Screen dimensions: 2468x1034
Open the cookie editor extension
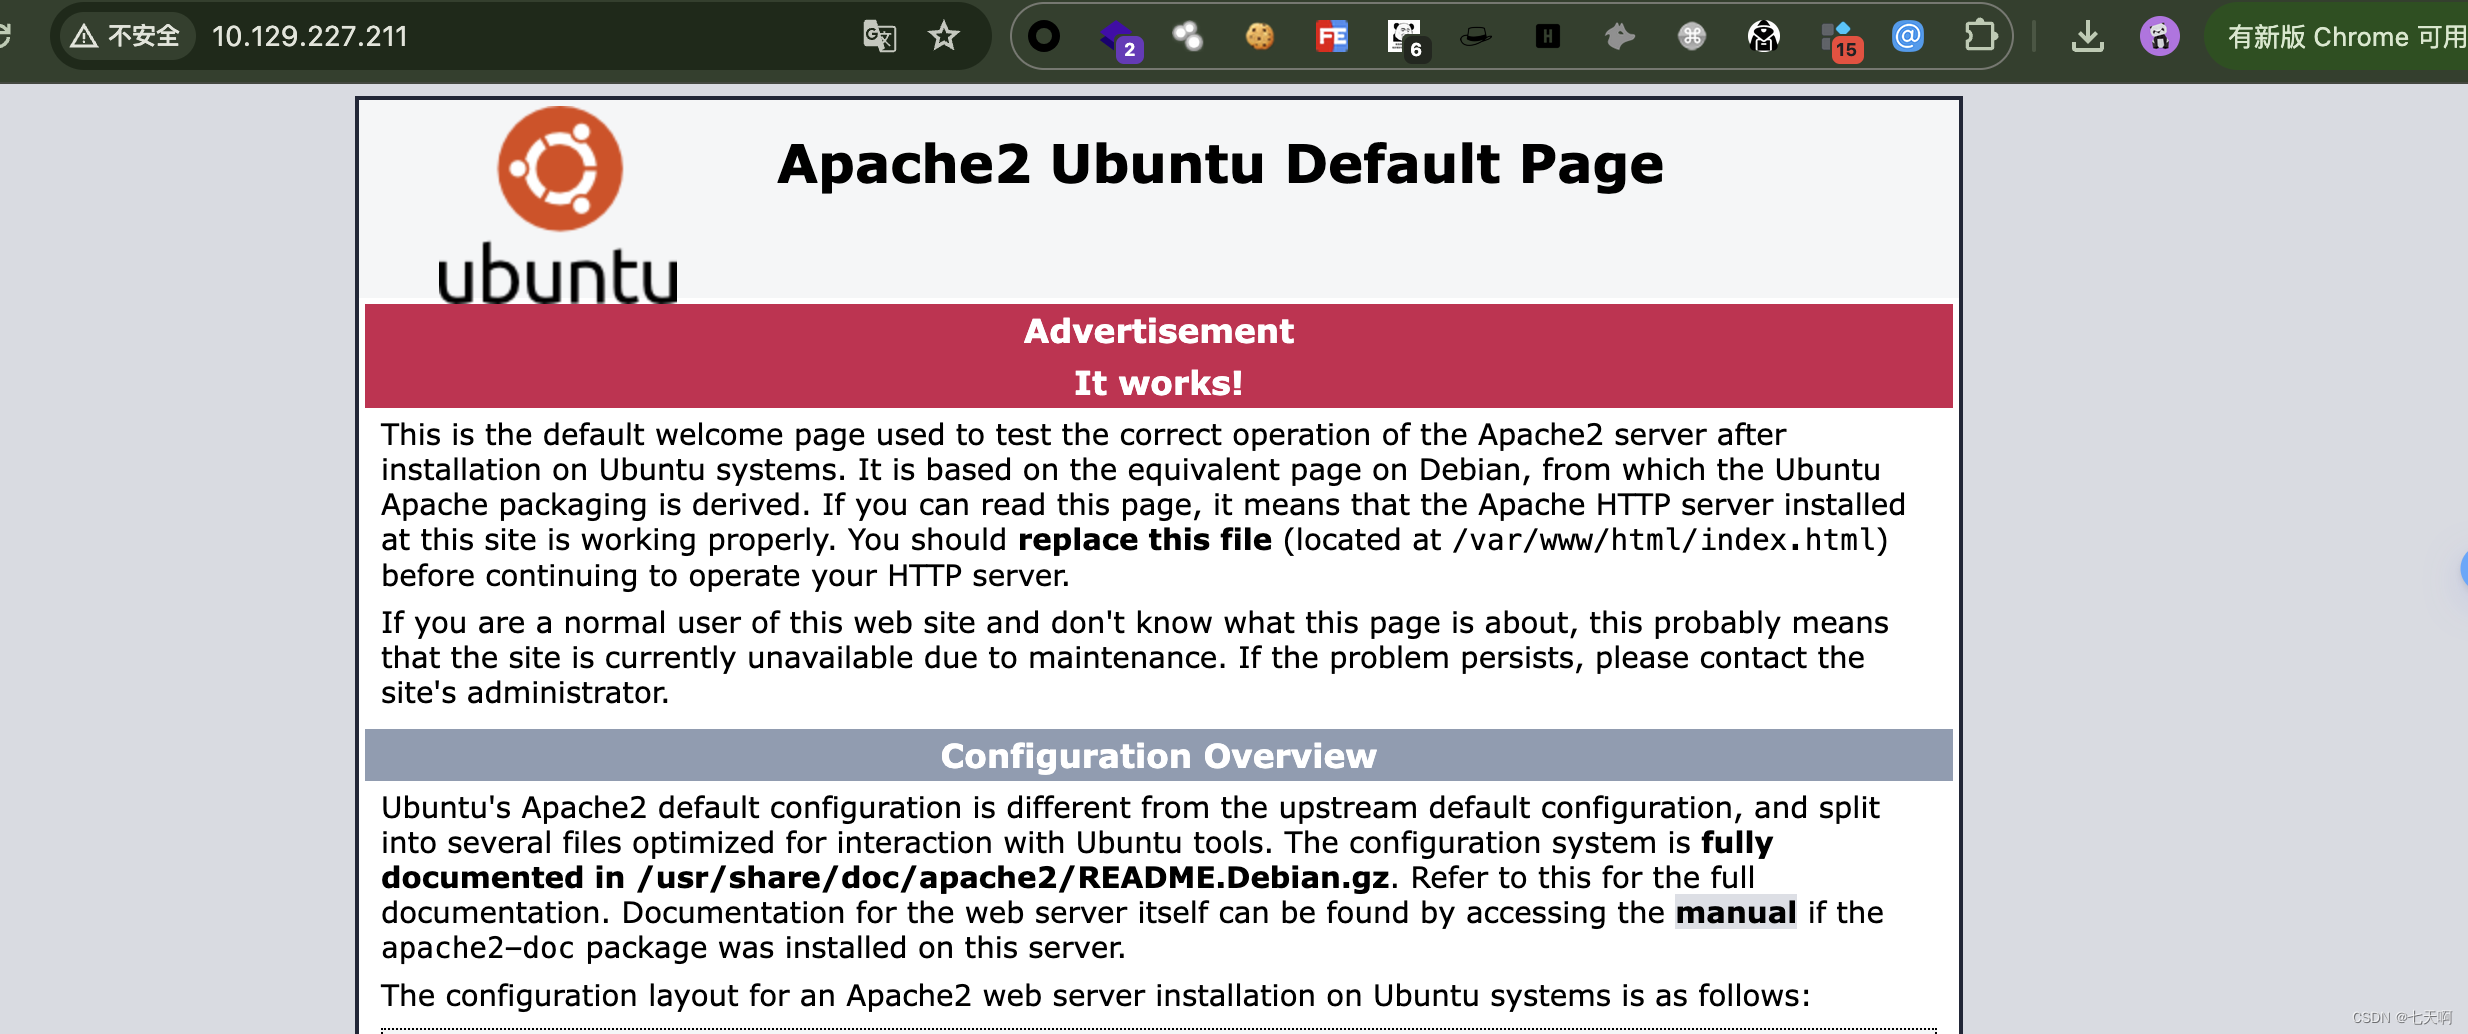(x=1259, y=37)
